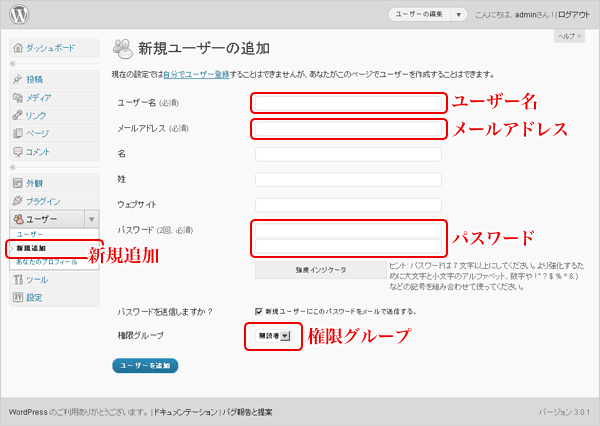
Task: Click the WordPress logo icon
Action: [x=19, y=15]
